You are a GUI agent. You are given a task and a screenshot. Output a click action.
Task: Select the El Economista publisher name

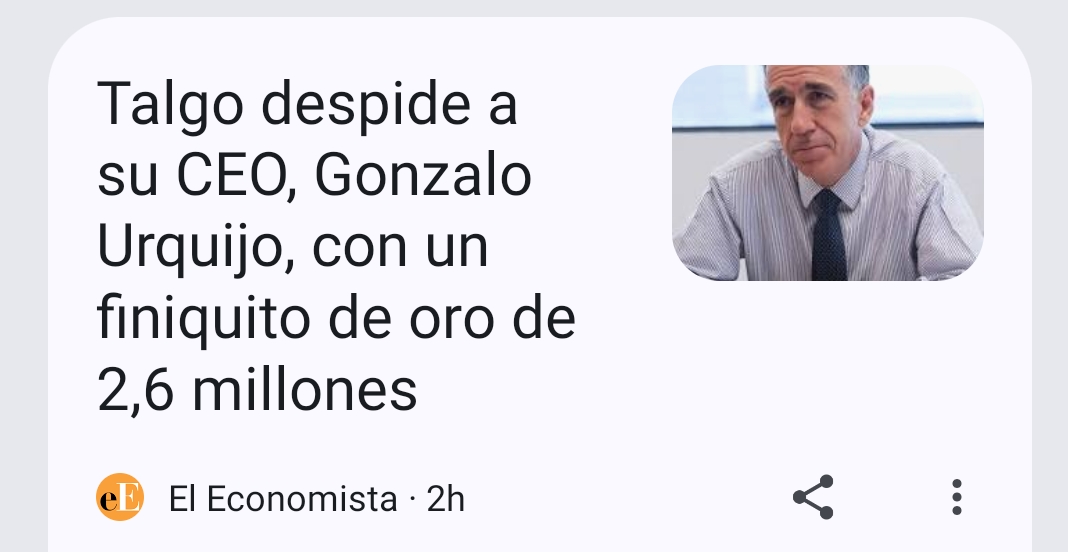click(283, 499)
